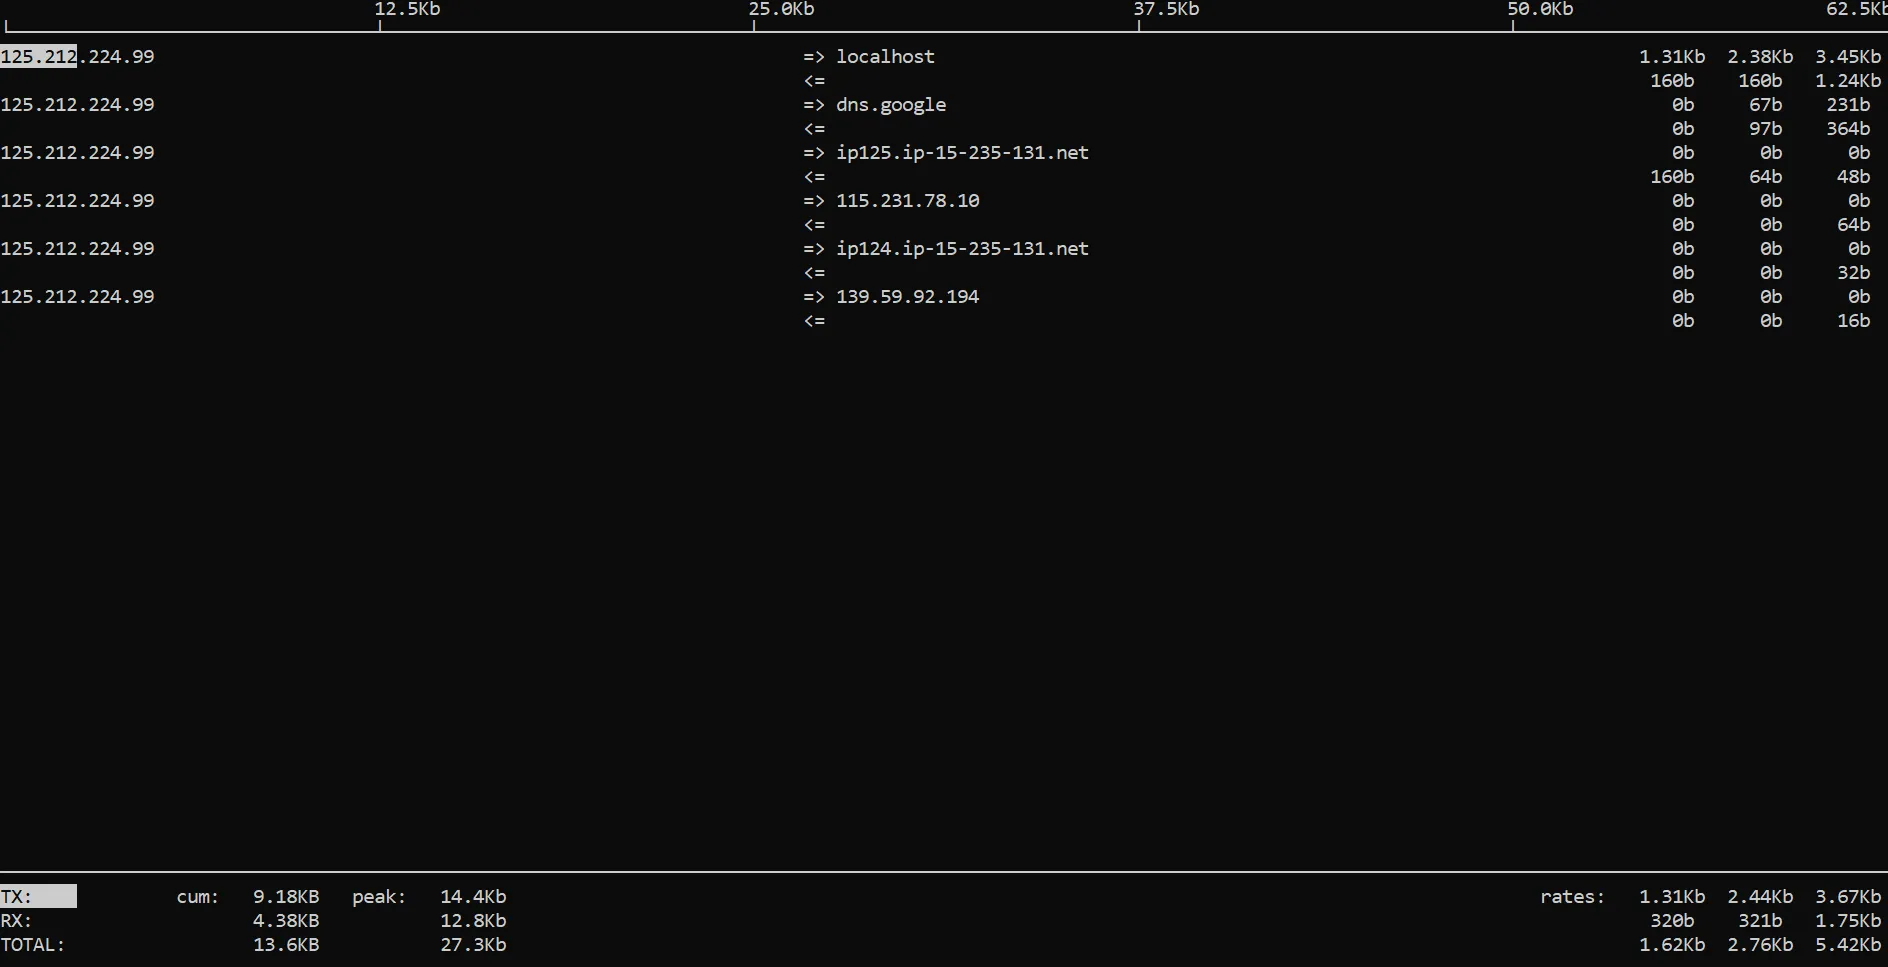1888x967 pixels.
Task: Click the RX: label in footer
Action: coord(17,921)
